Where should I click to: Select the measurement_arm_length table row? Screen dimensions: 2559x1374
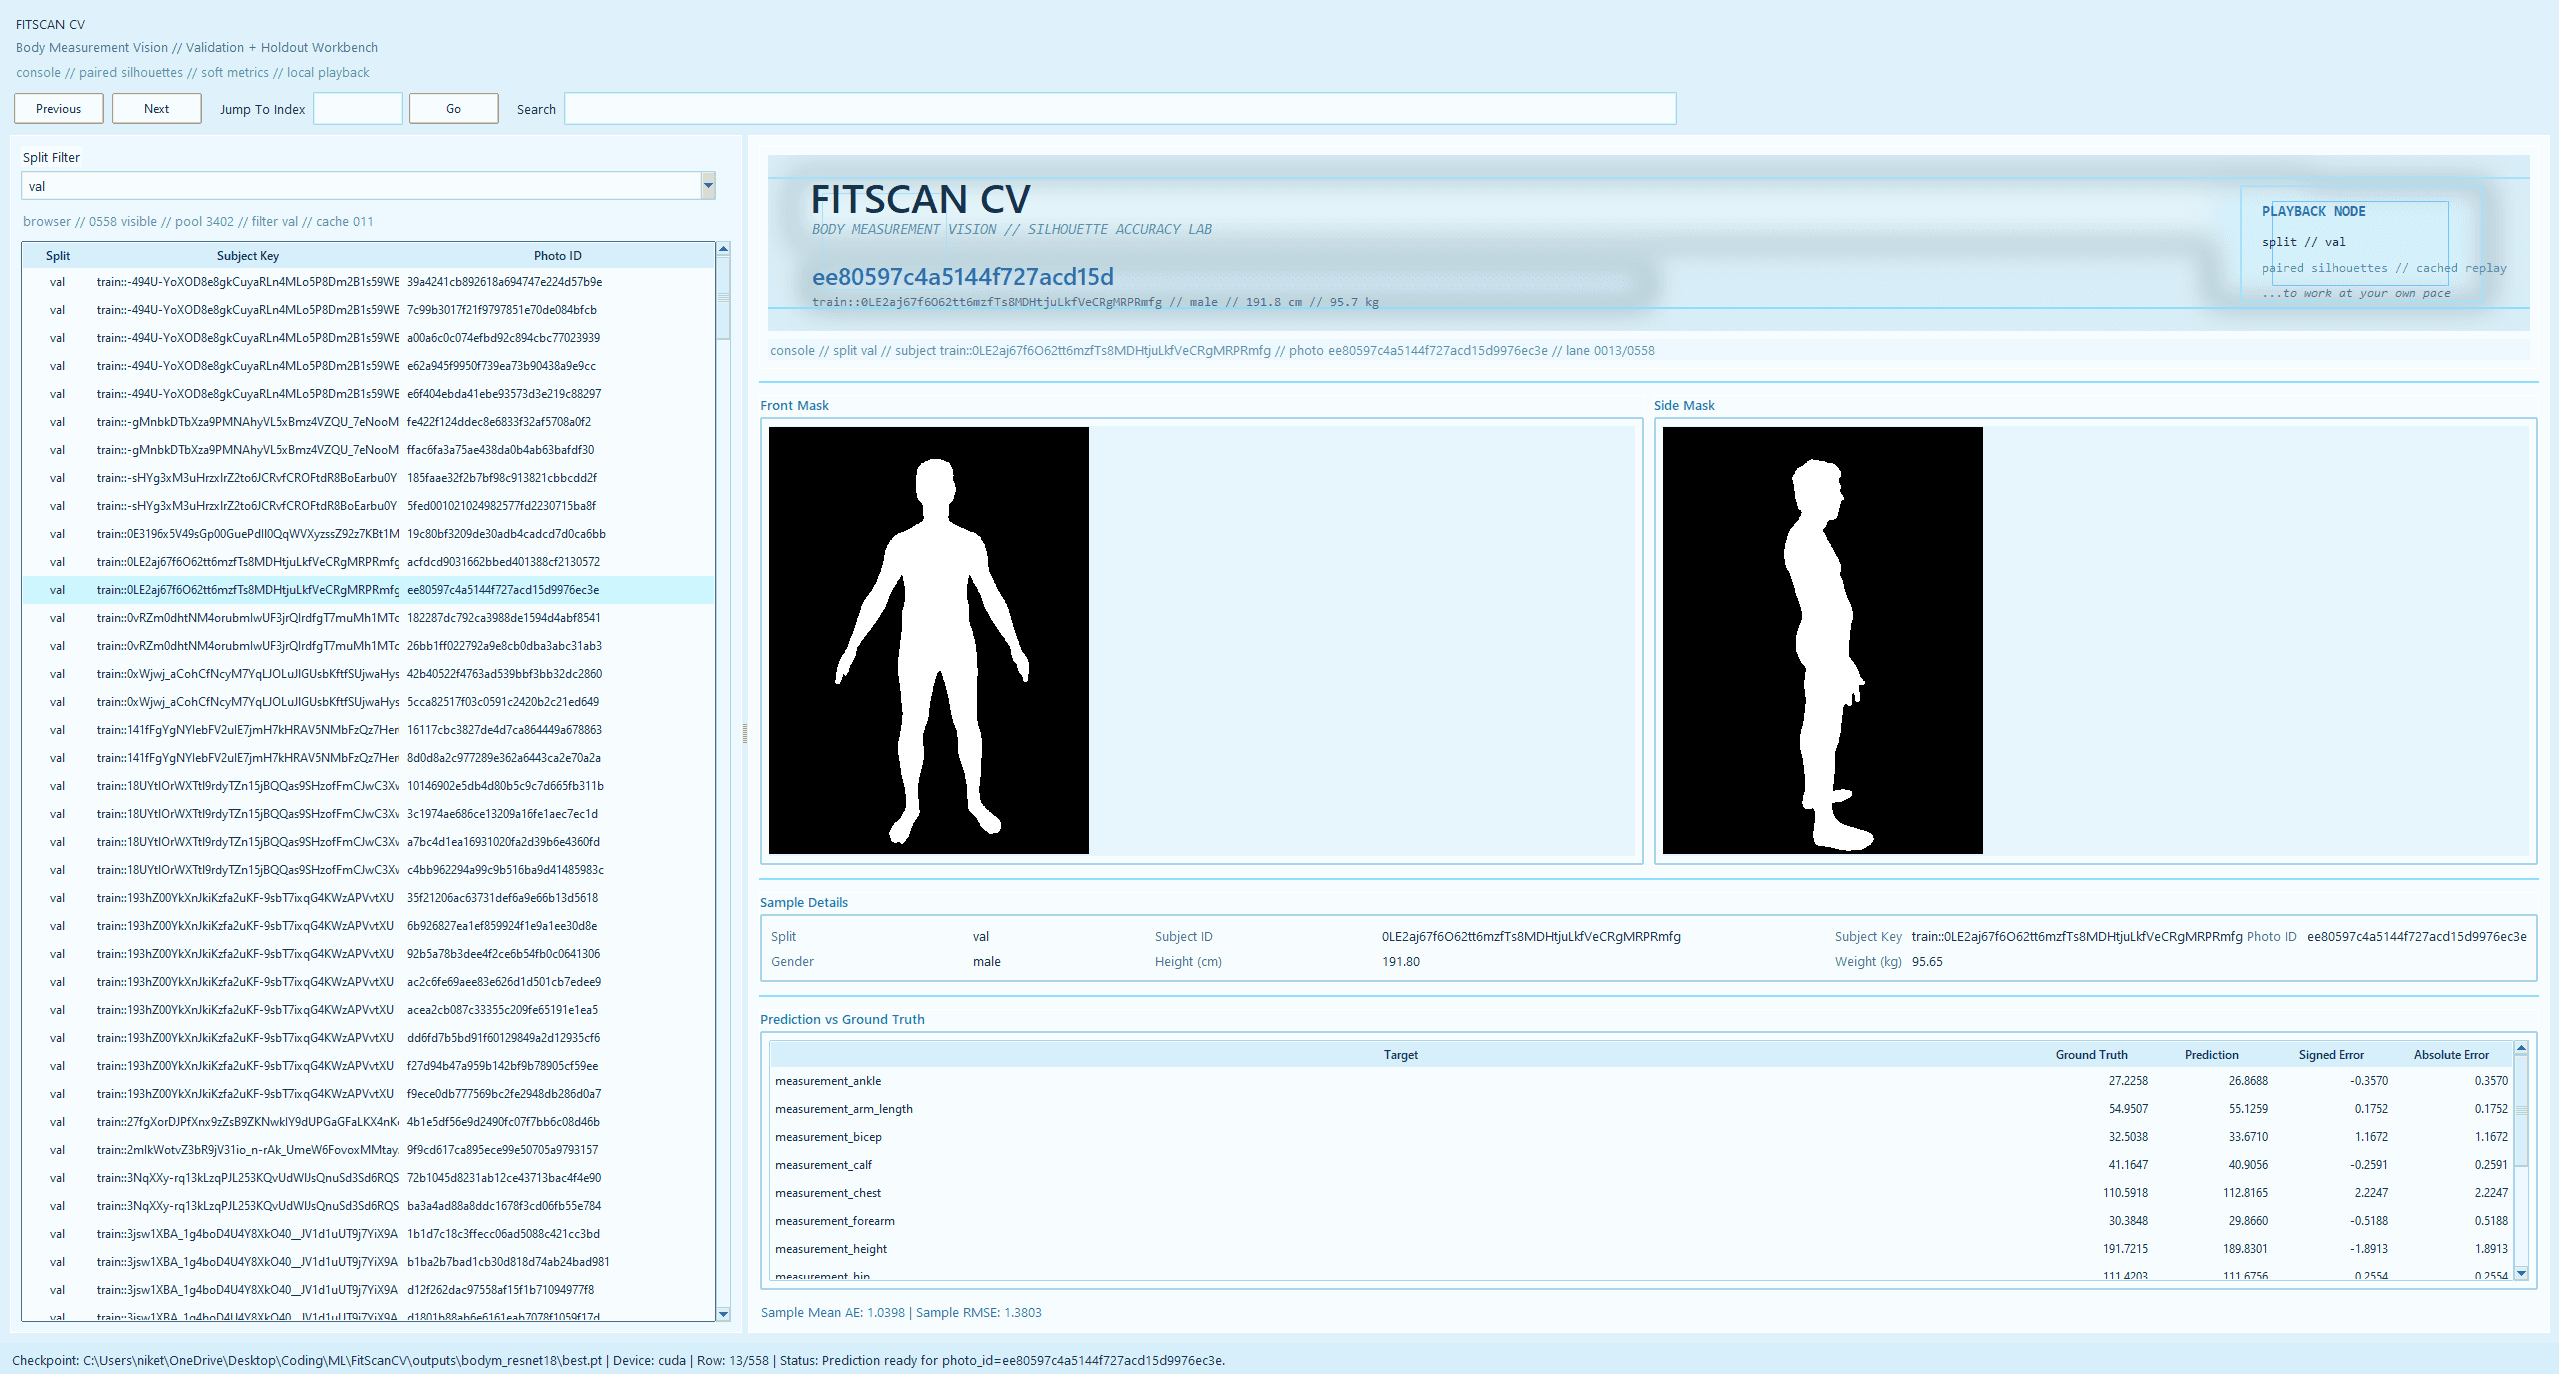1641,1109
